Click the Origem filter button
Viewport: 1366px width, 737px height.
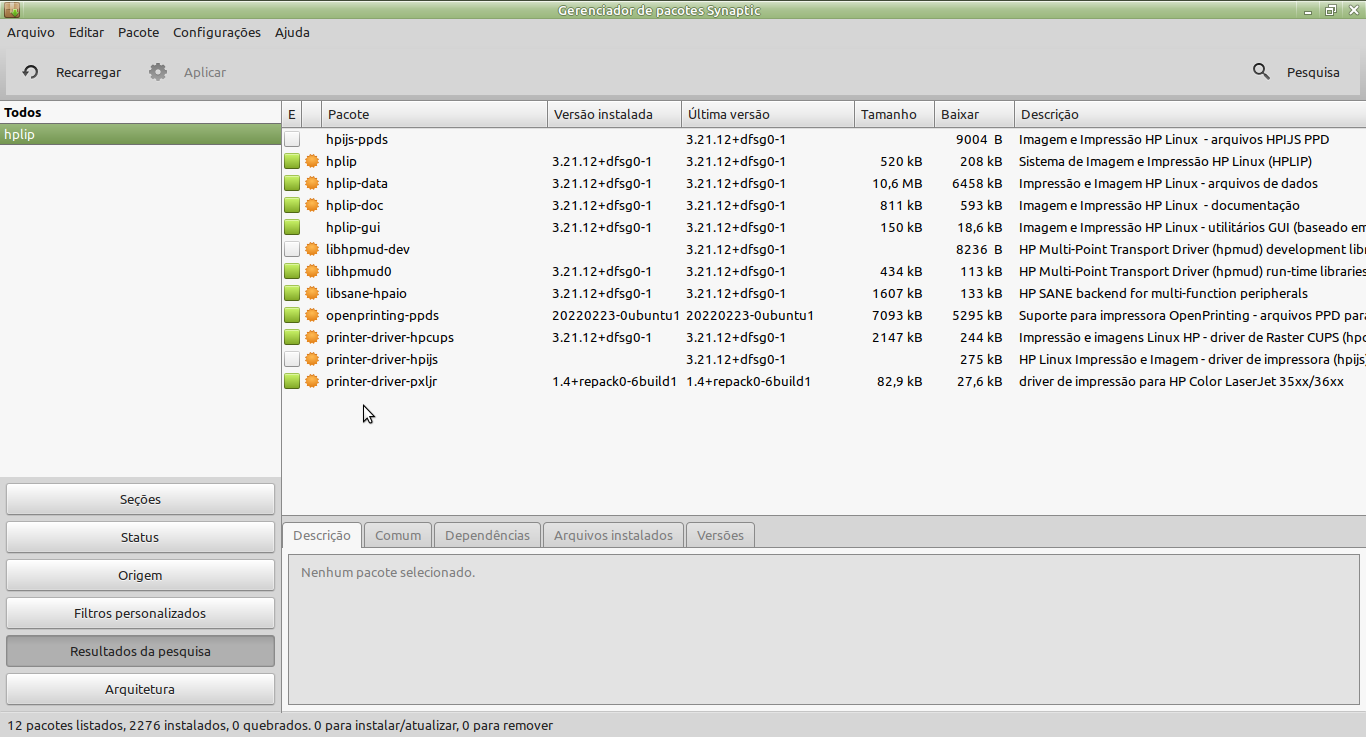pyautogui.click(x=140, y=575)
